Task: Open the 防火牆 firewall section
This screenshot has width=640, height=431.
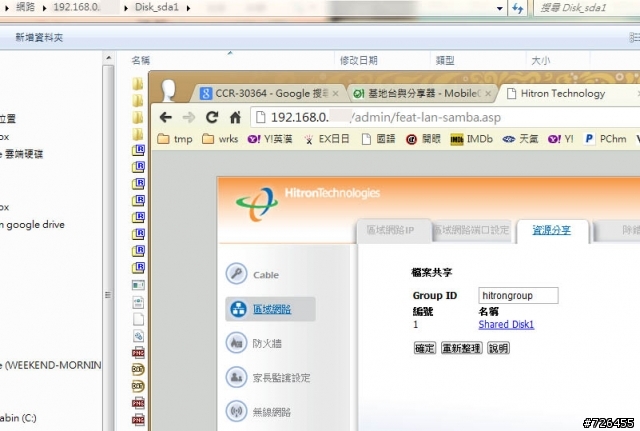Action: 253,343
